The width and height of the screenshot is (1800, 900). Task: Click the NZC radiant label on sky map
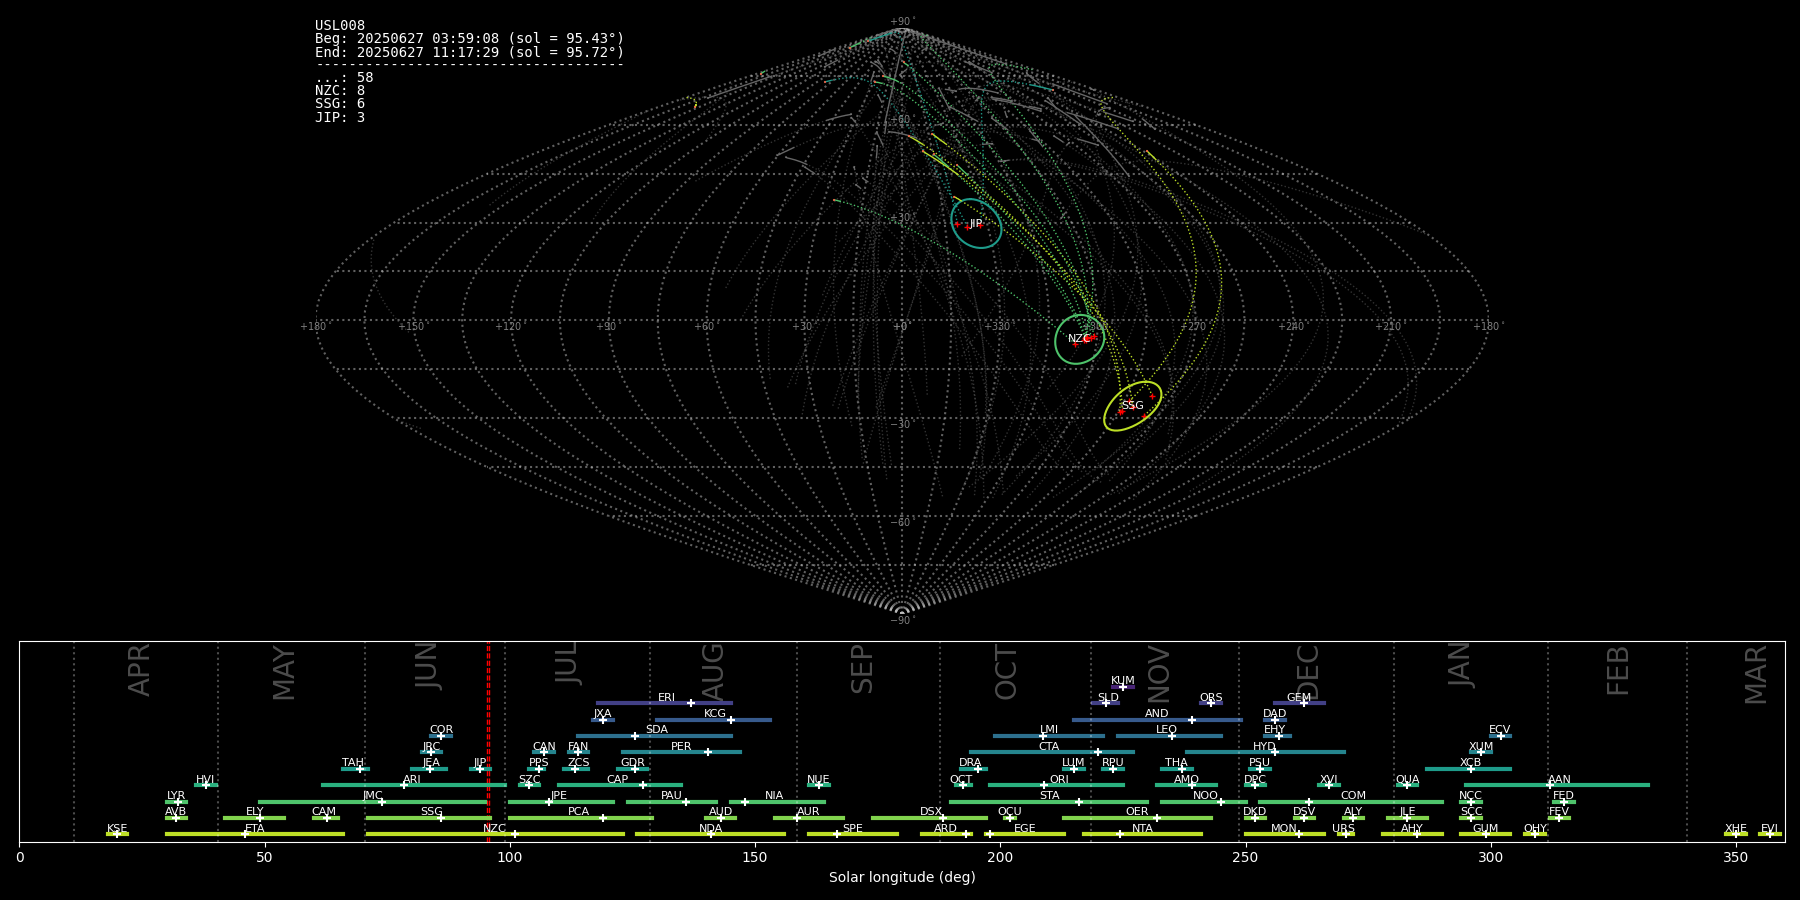tap(1078, 339)
